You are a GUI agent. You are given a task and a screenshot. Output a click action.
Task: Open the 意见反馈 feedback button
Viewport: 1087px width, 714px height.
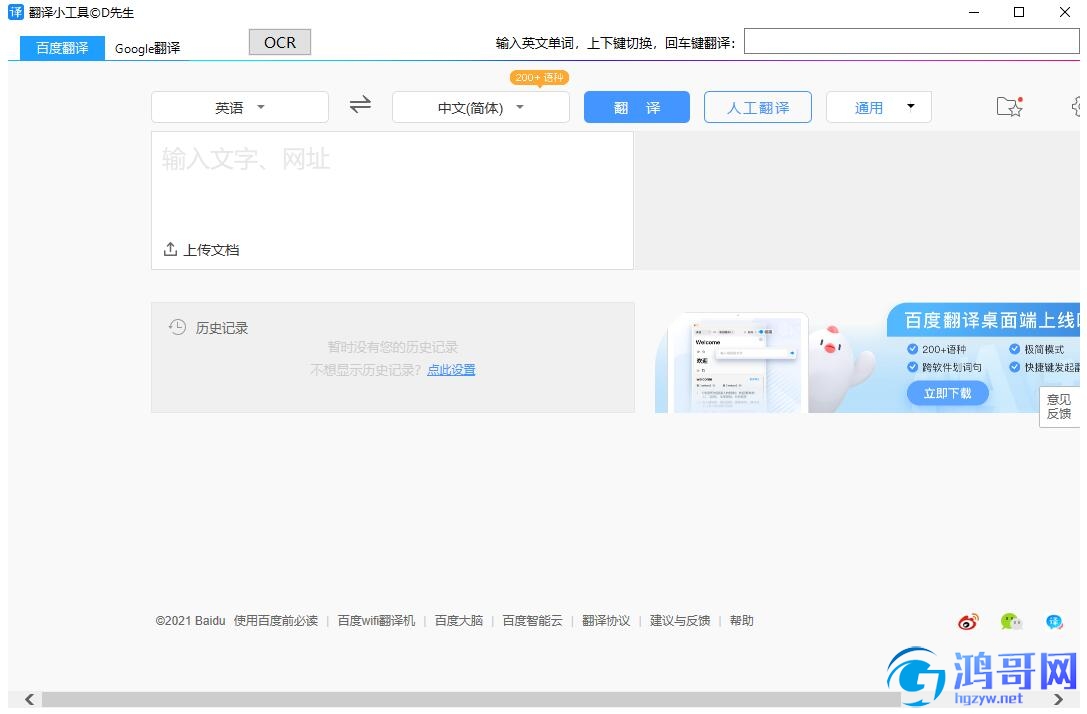point(1059,407)
